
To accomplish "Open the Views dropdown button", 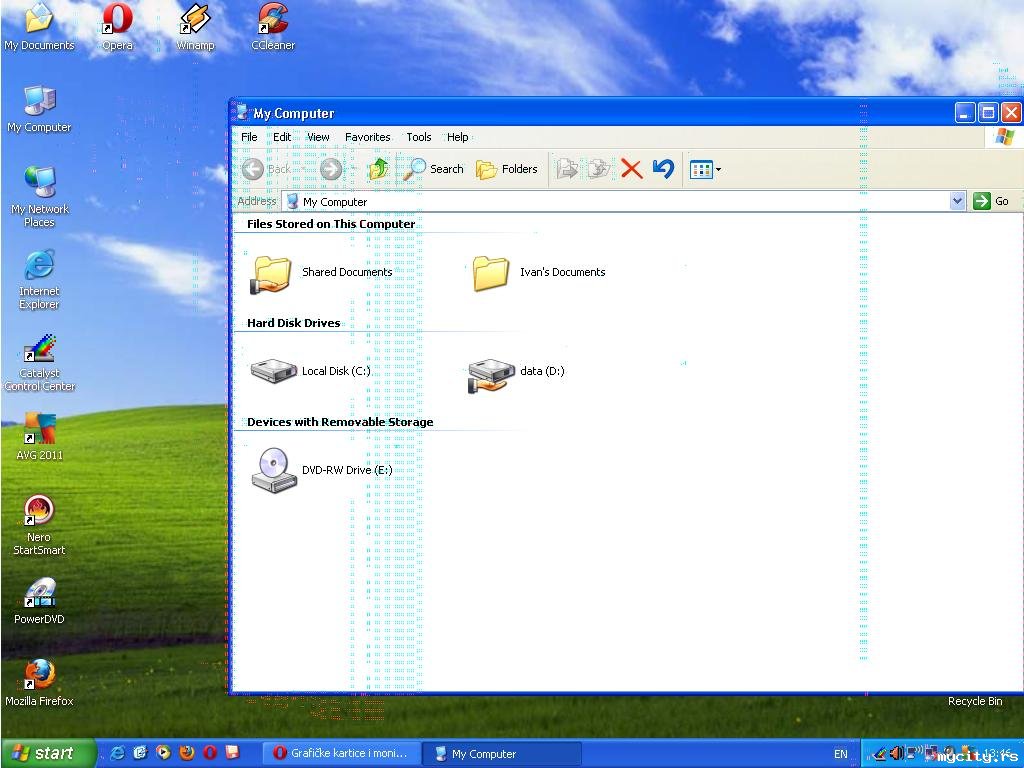I will point(705,169).
